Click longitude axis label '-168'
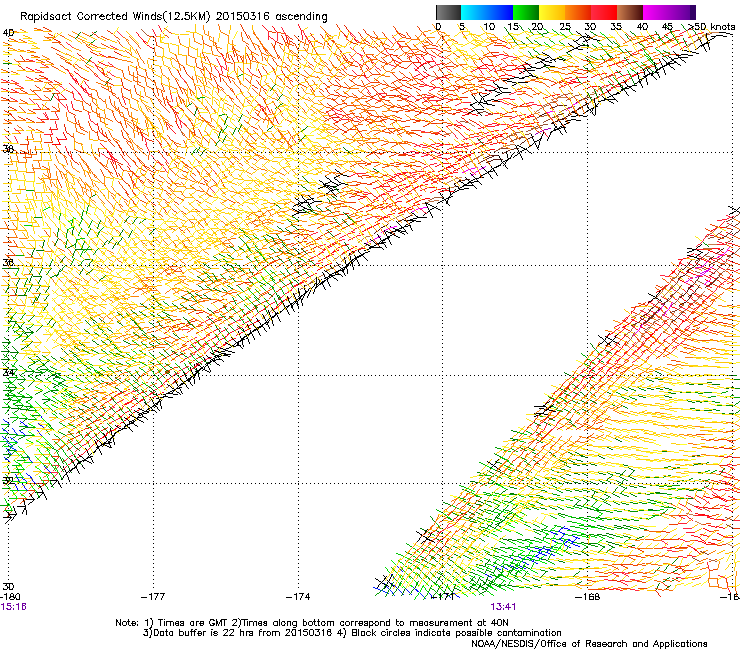Viewport: 740px width, 650px height. point(588,597)
